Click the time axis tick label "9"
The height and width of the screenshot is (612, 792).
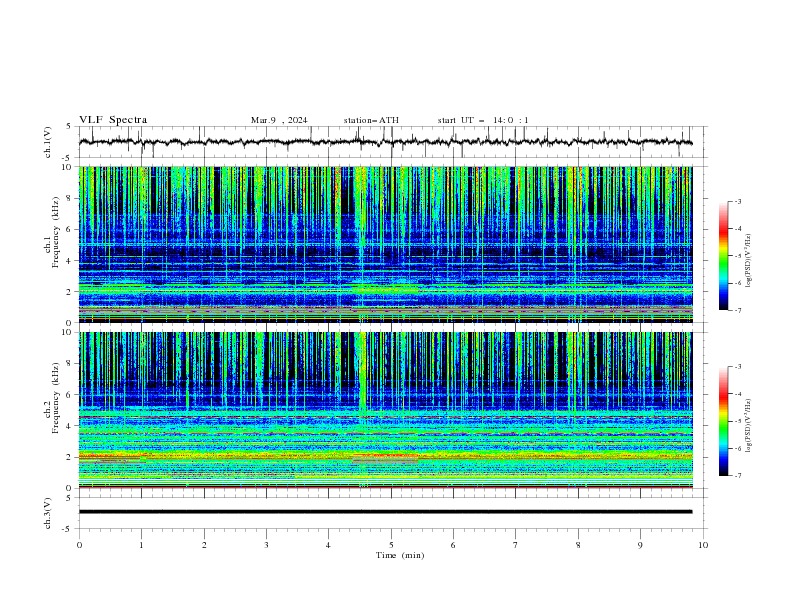click(x=640, y=545)
